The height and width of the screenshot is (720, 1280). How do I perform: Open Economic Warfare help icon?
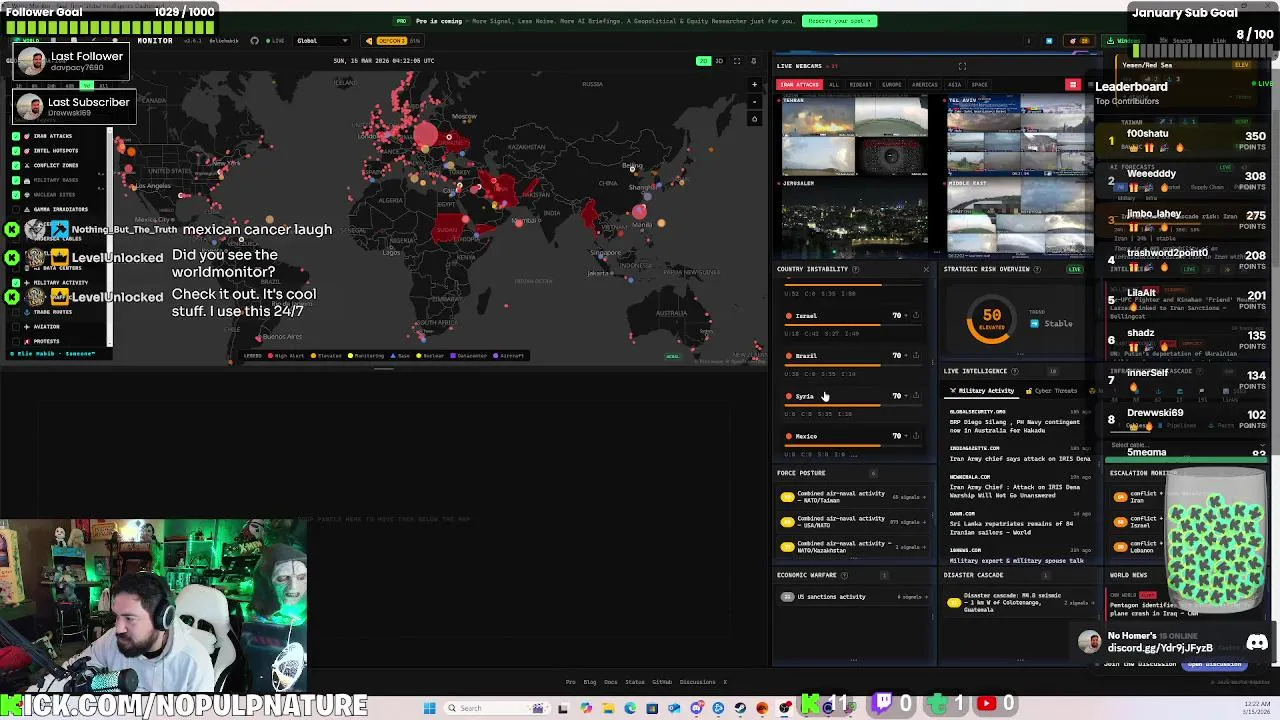click(x=844, y=575)
